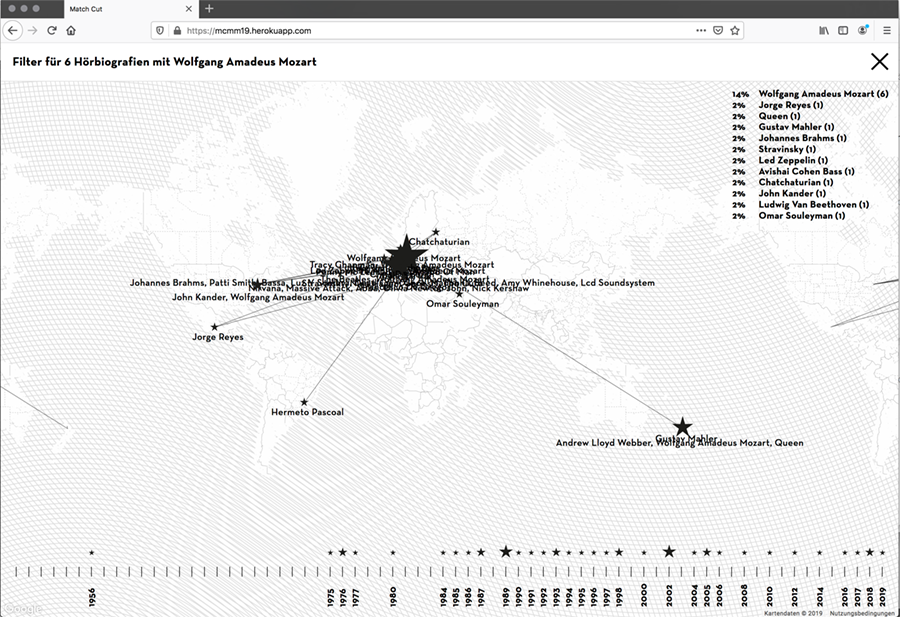Click the Hermeto Pascoal star on the map
900x617 pixels.
click(304, 402)
